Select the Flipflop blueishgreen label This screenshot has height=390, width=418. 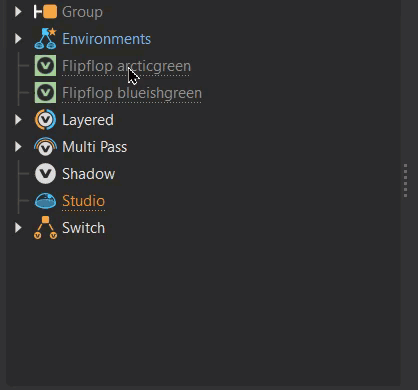click(x=132, y=93)
